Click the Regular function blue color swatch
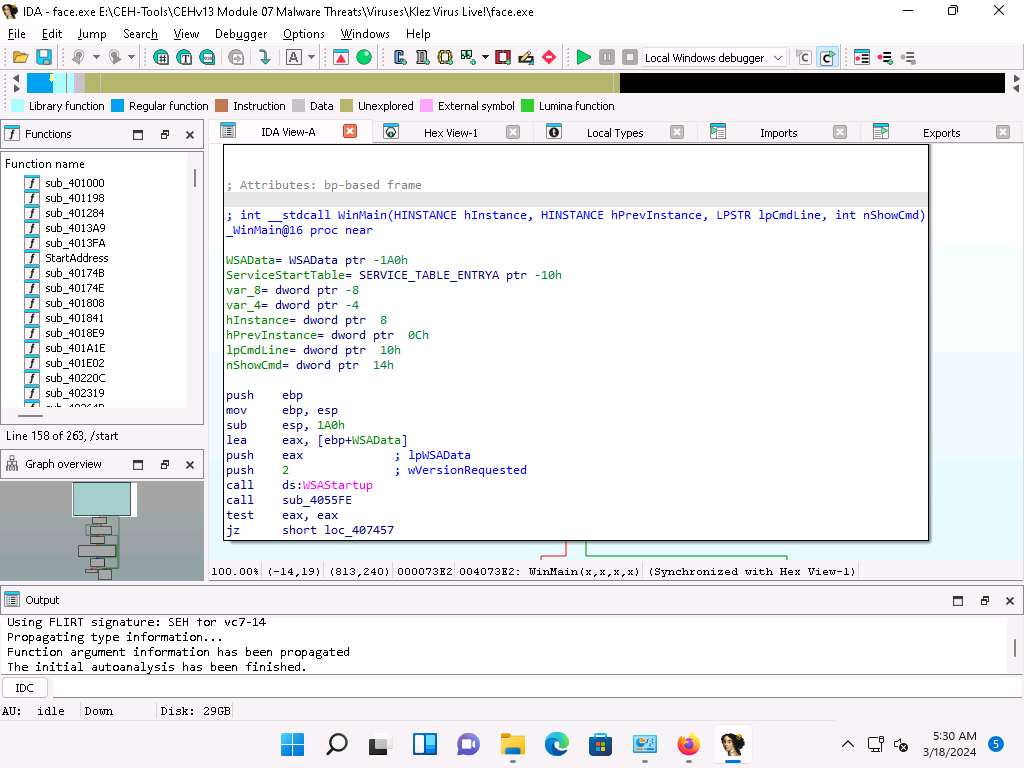Viewport: 1024px width, 768px height. coord(118,106)
